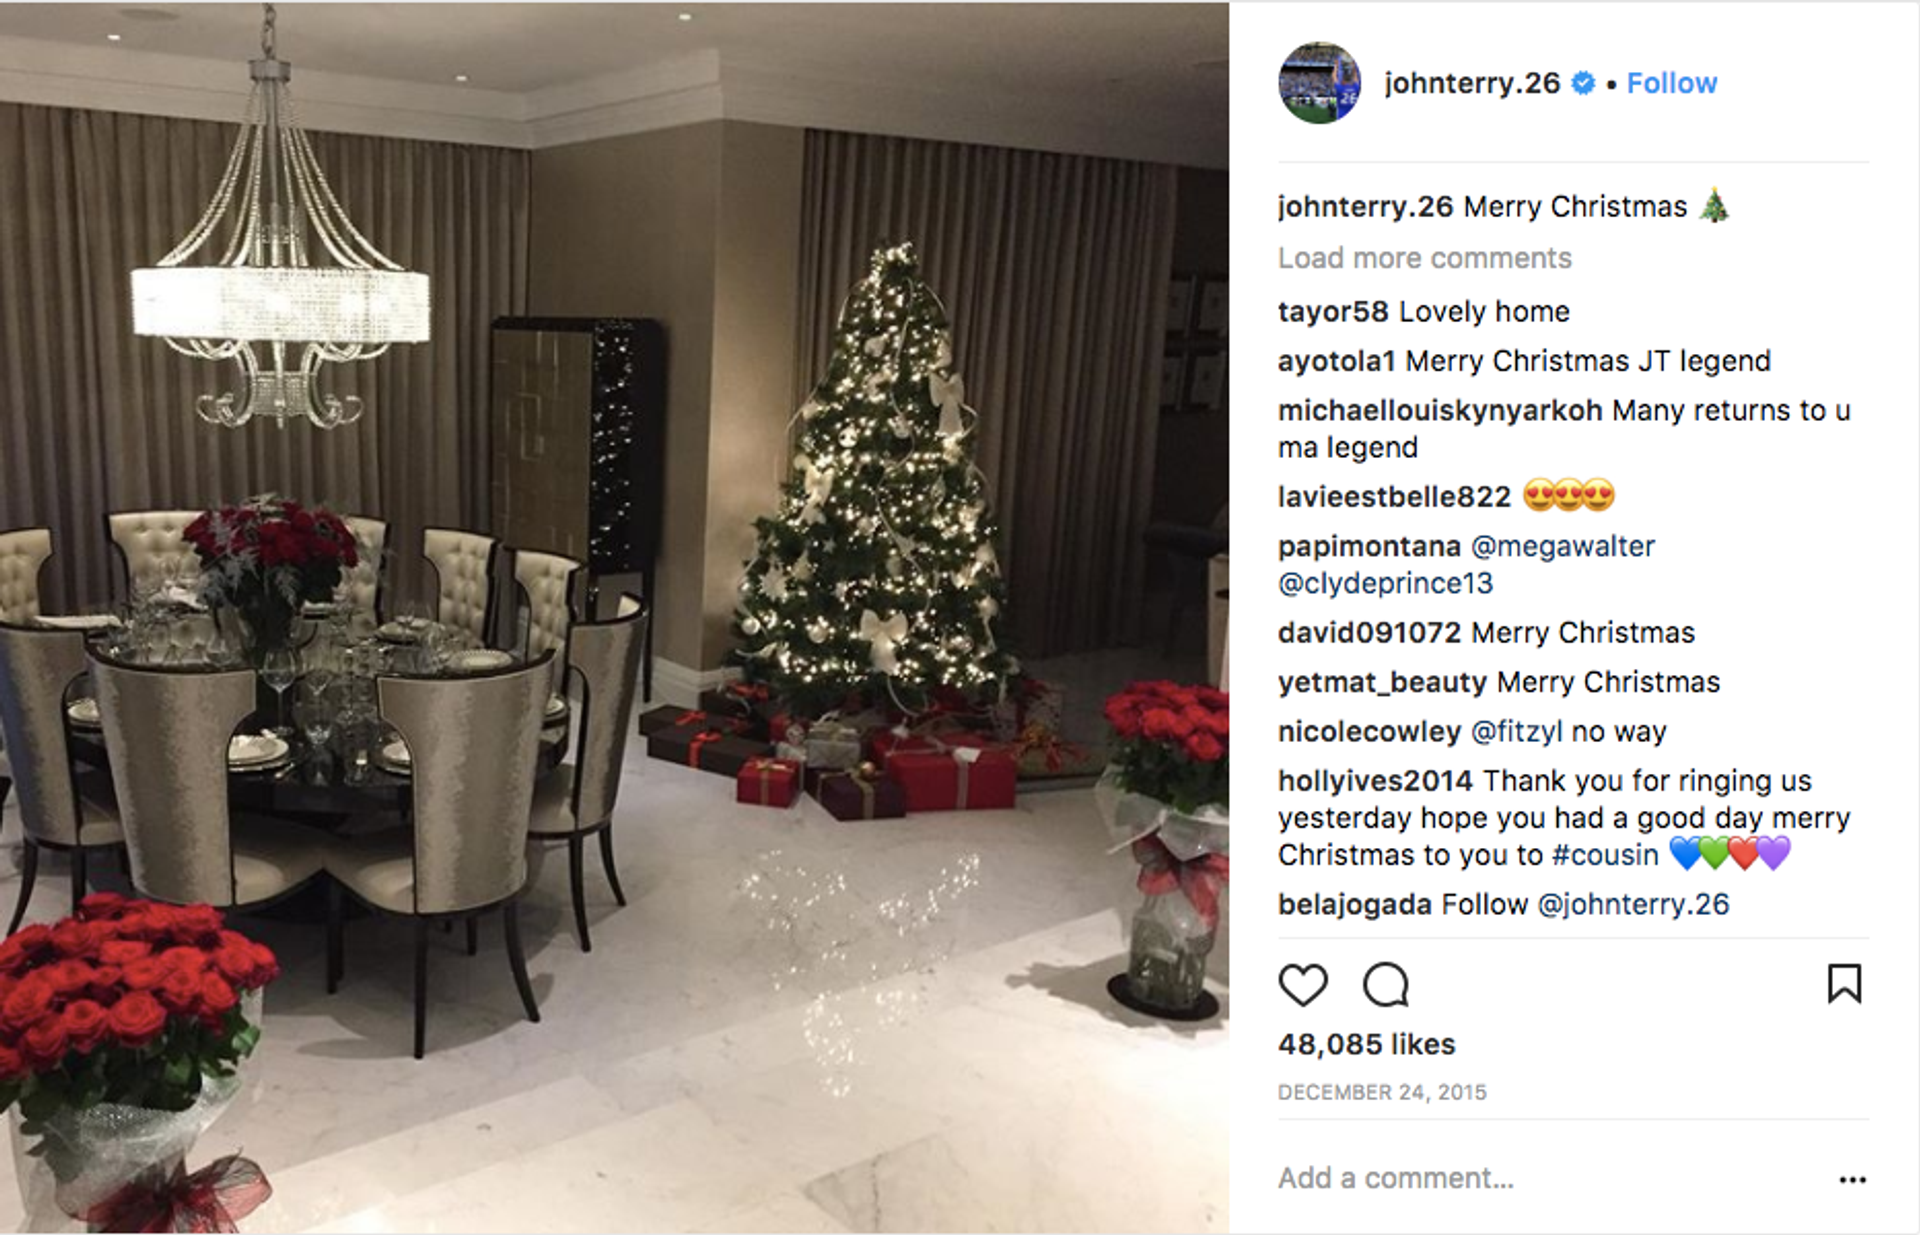
Task: Save post with the bookmark icon
Action: [x=1844, y=983]
